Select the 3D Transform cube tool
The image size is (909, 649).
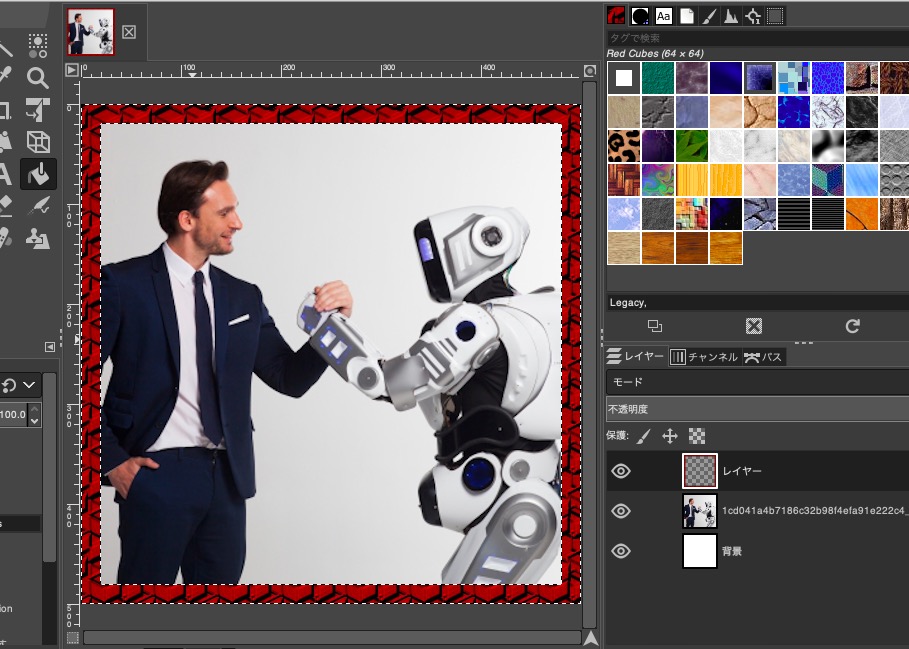click(38, 142)
